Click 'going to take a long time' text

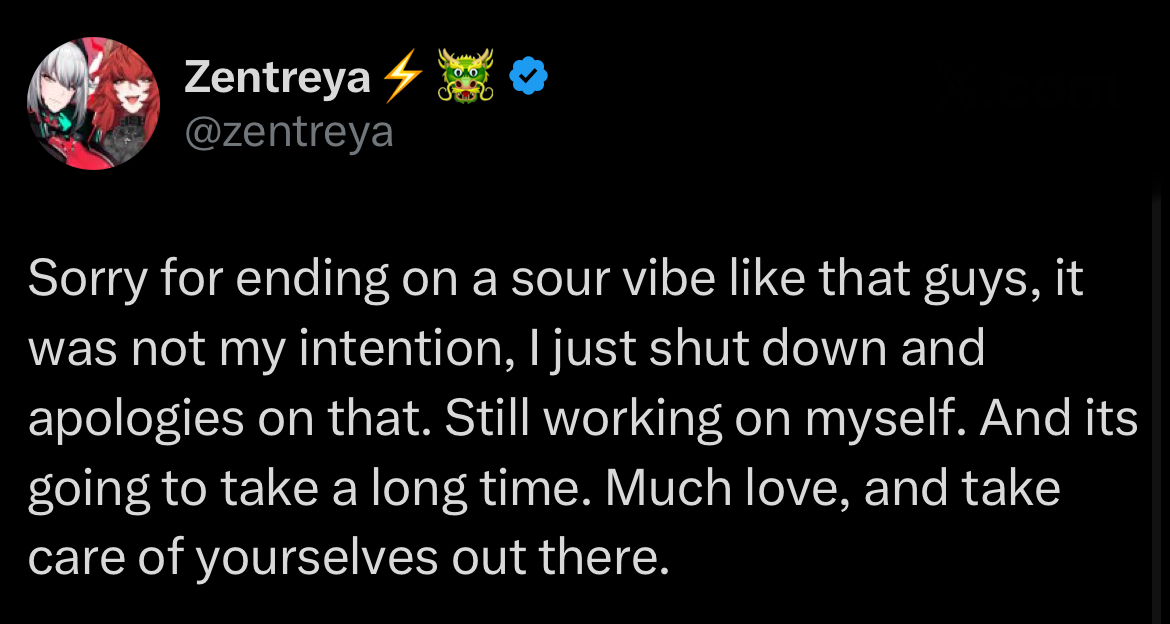point(307,489)
